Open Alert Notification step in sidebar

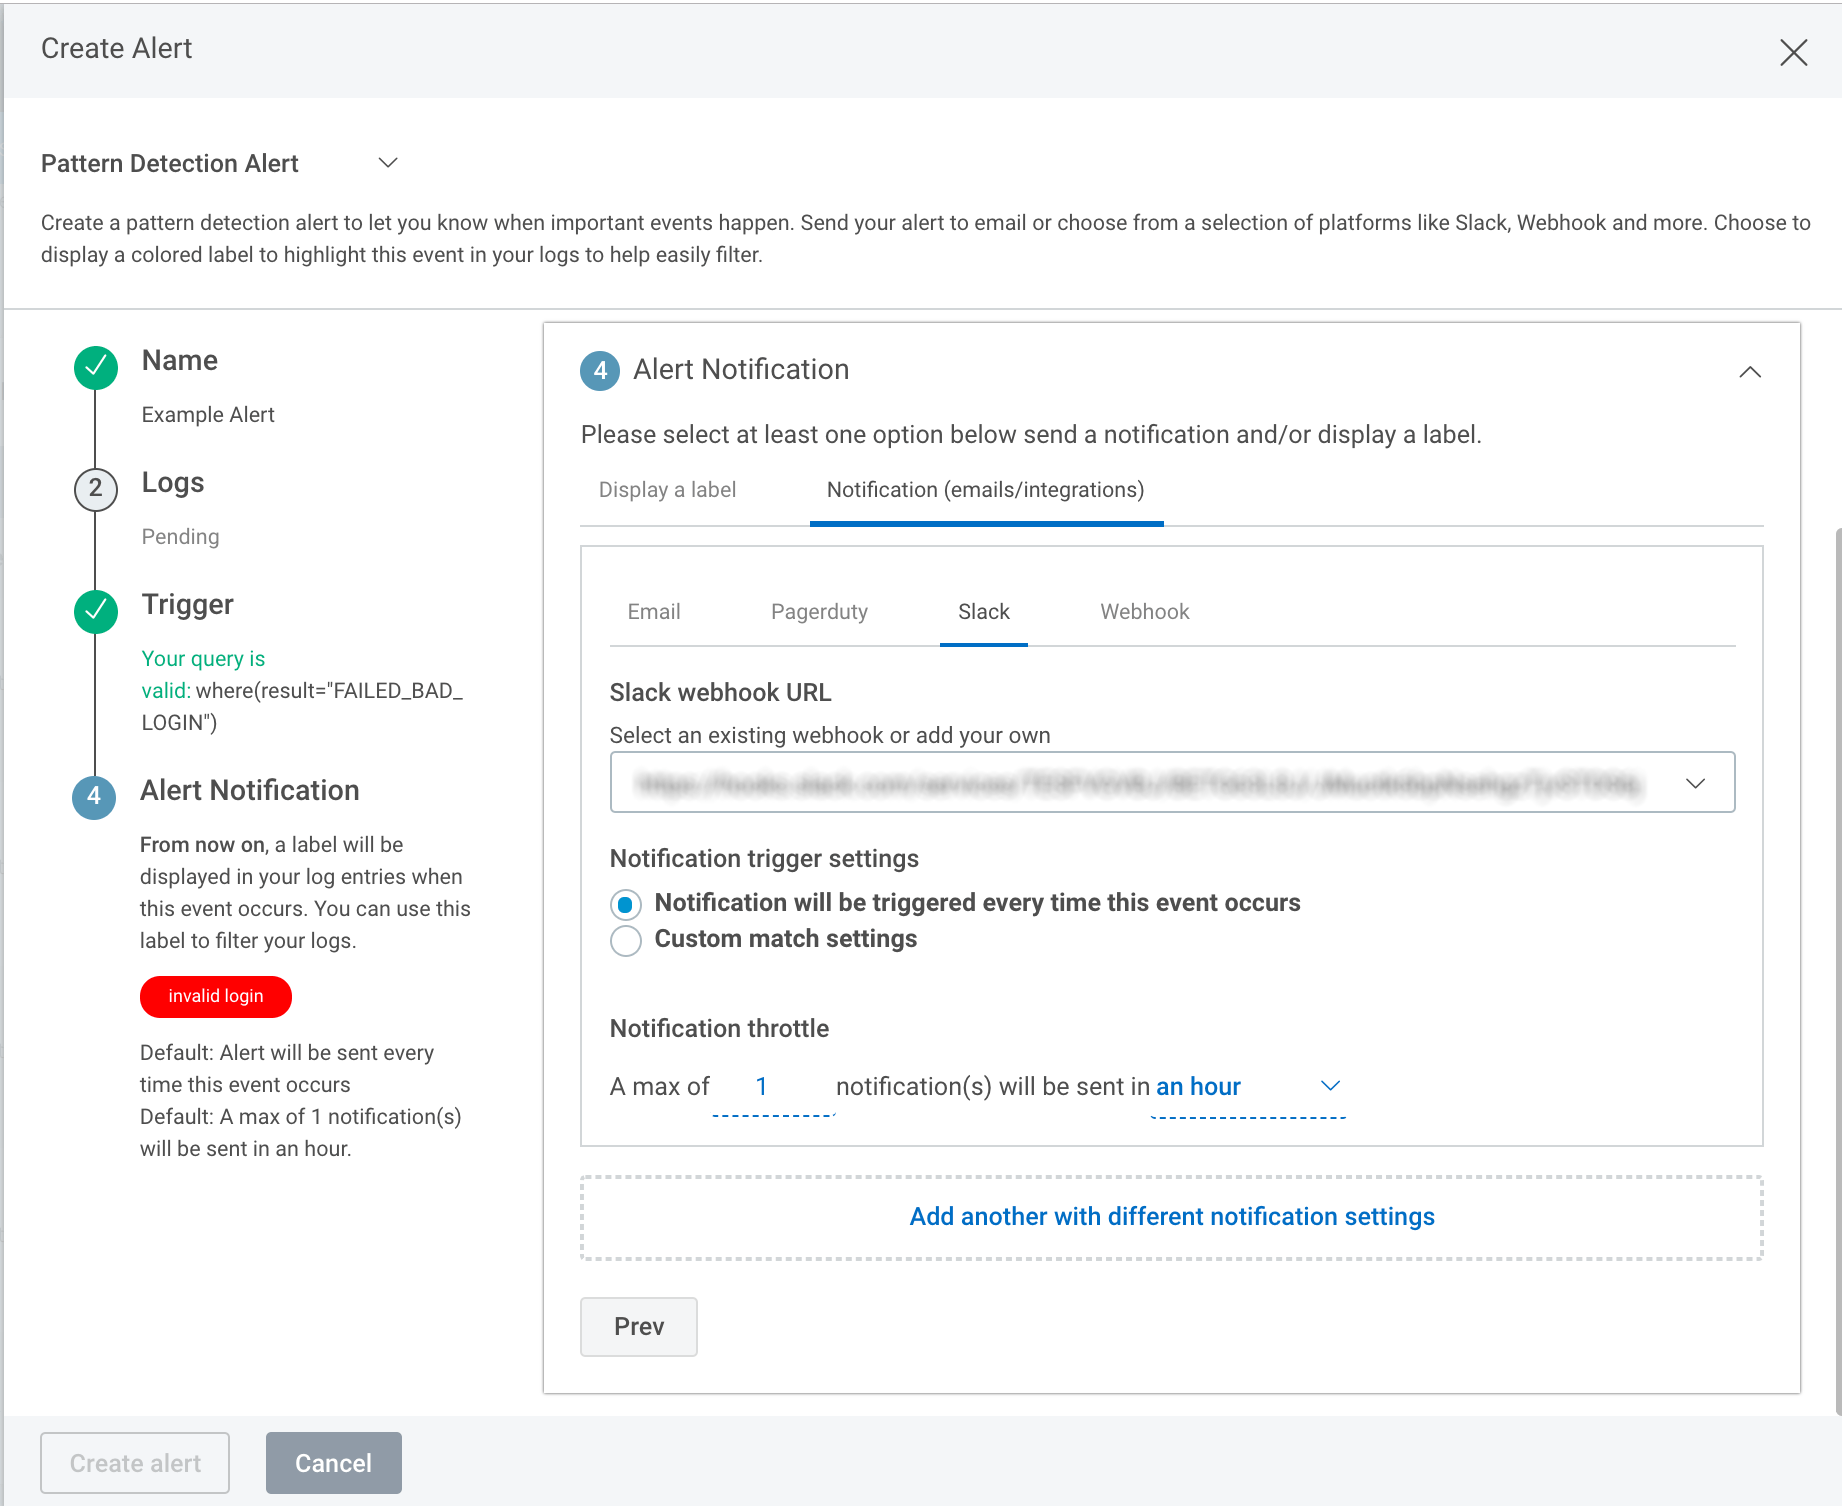(x=250, y=791)
